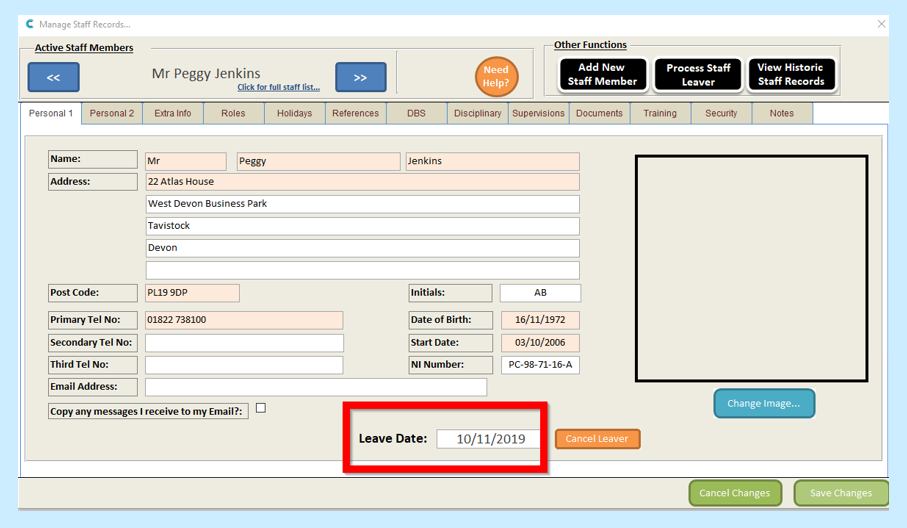Click the Cancel Leaver button

[597, 439]
